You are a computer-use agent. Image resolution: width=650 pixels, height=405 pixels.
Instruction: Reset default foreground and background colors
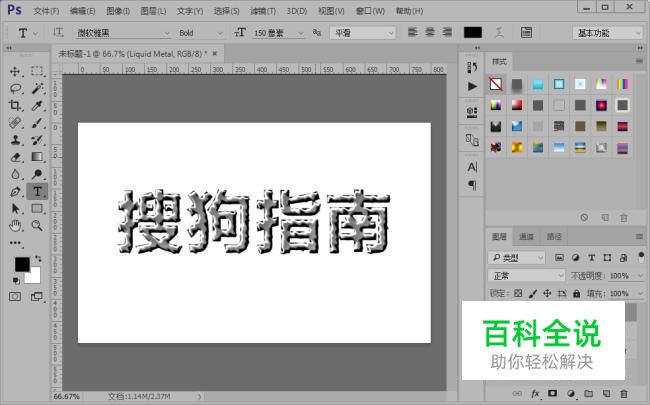point(16,281)
